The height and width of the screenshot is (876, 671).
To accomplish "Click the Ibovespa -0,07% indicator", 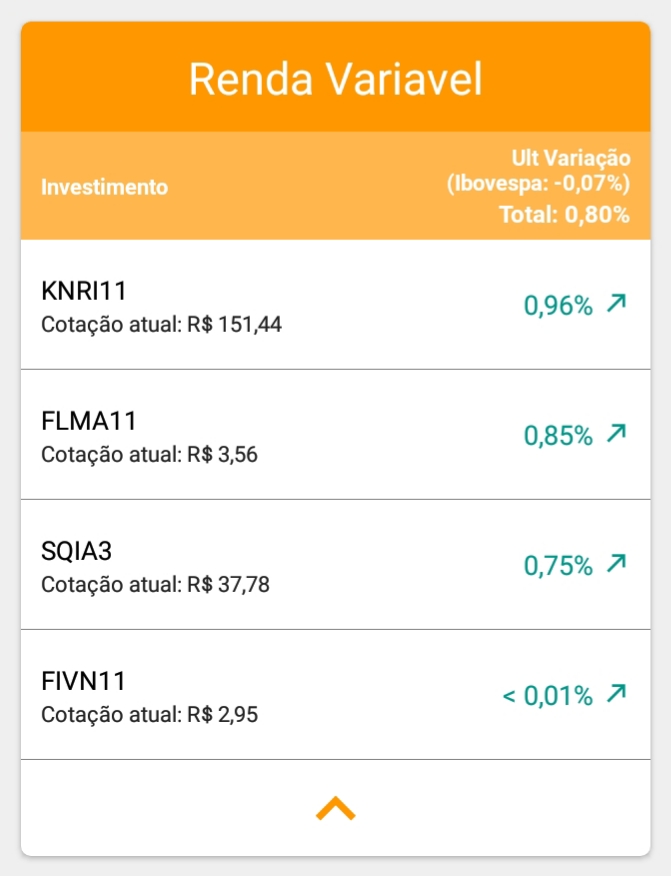I will tap(538, 183).
